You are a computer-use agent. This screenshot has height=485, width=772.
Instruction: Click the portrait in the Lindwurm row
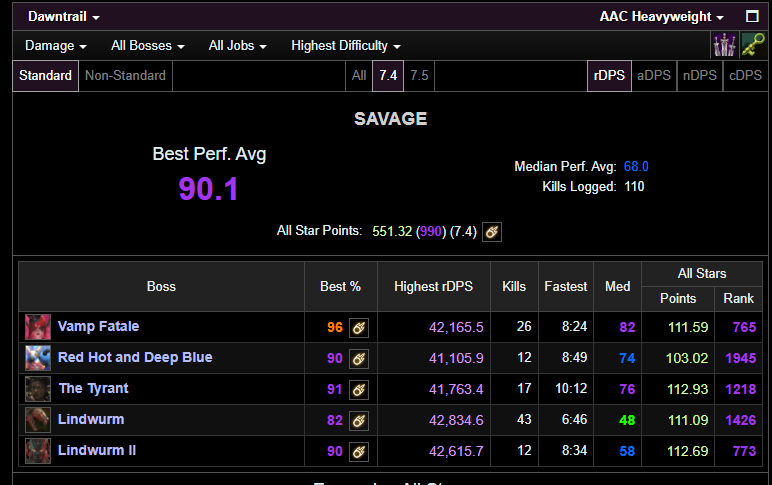38,420
